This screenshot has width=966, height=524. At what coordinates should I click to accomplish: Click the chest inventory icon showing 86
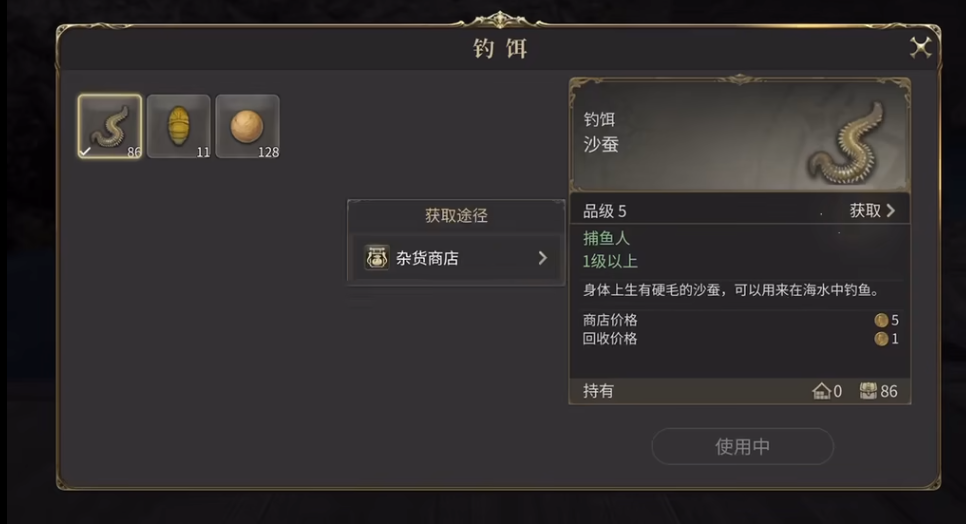coord(868,391)
